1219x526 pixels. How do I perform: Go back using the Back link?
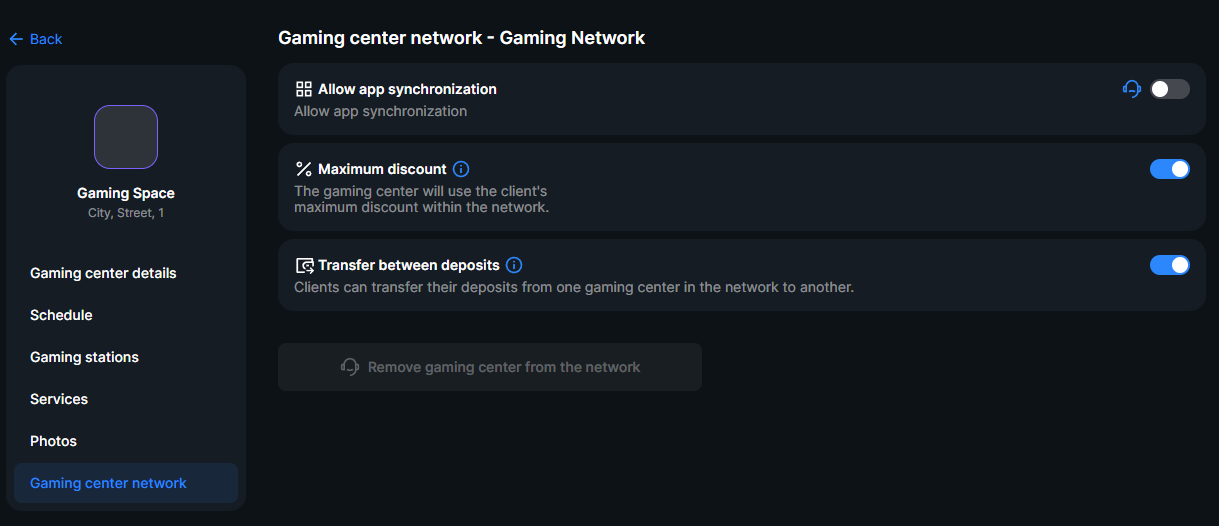point(35,39)
